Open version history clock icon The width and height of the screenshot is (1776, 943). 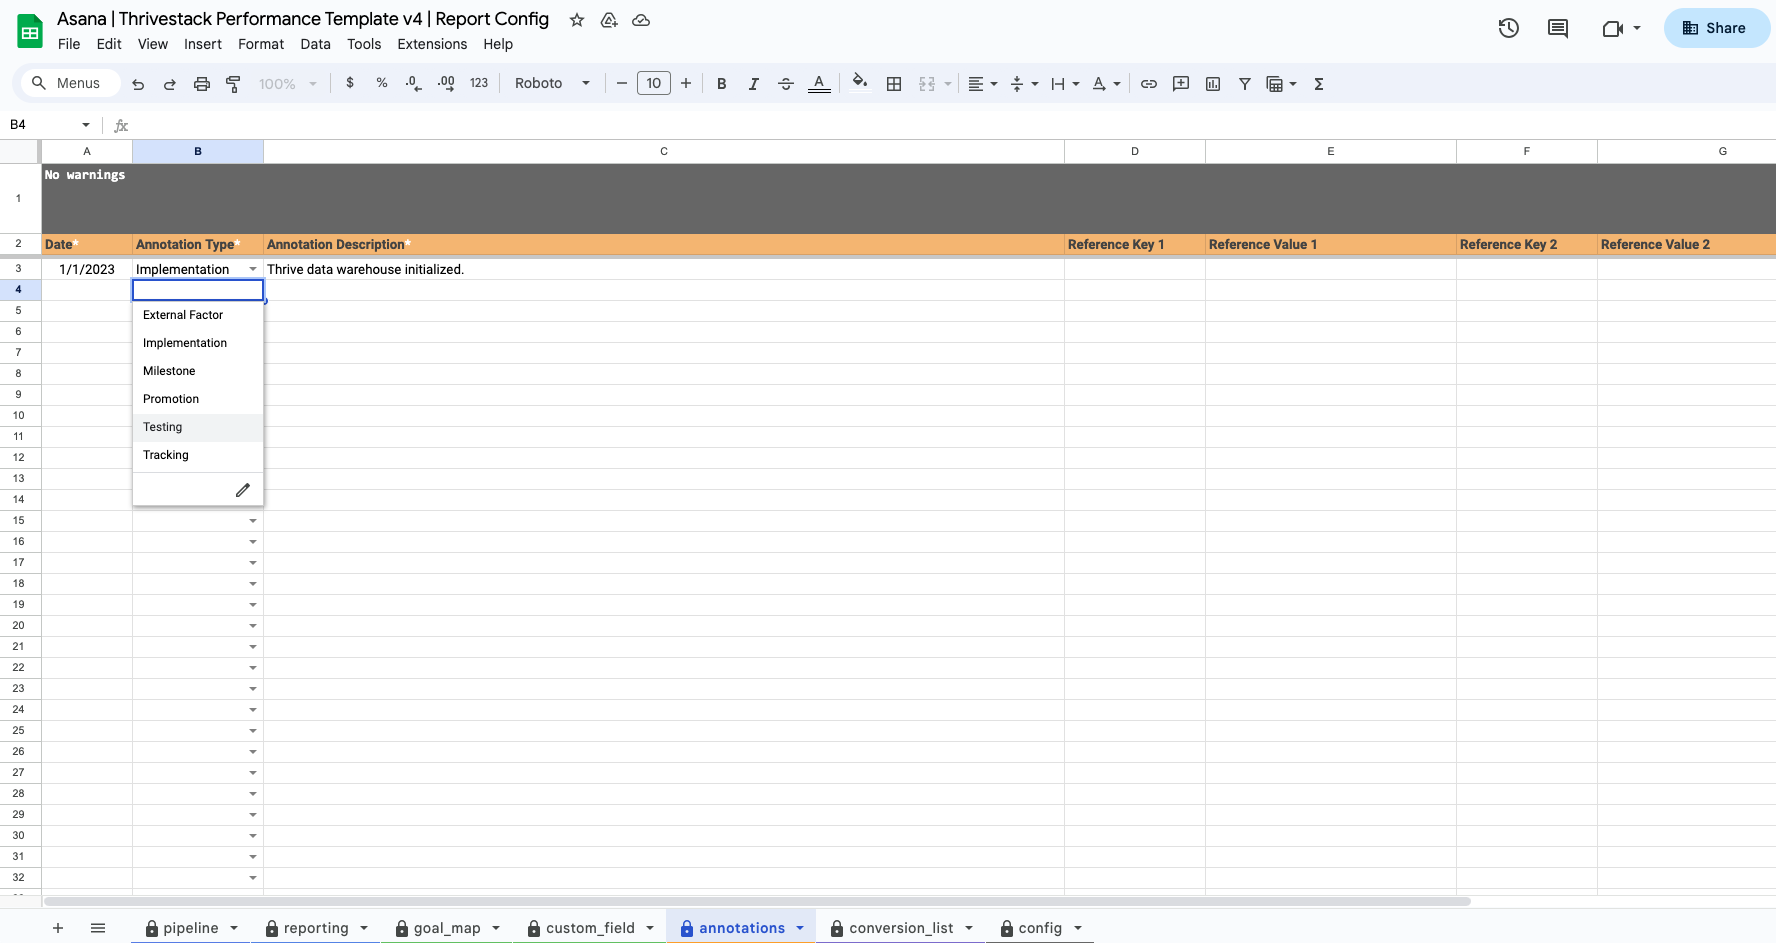coord(1508,28)
